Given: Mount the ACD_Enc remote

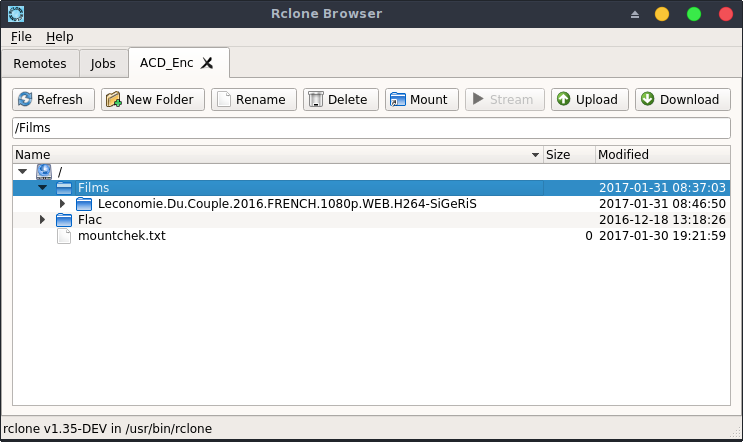Looking at the screenshot, I should point(422,99).
